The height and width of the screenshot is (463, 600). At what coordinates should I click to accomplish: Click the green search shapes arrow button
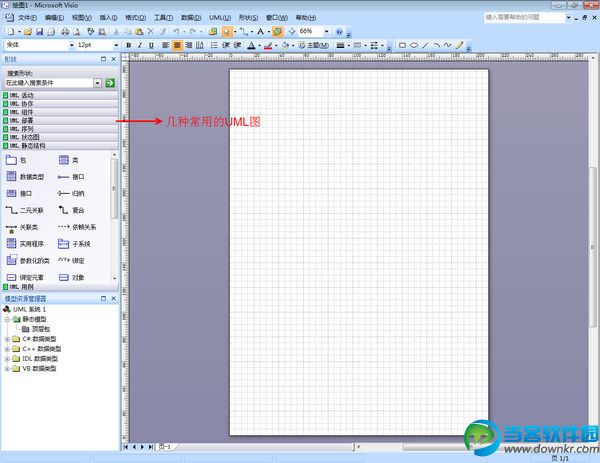tap(110, 83)
